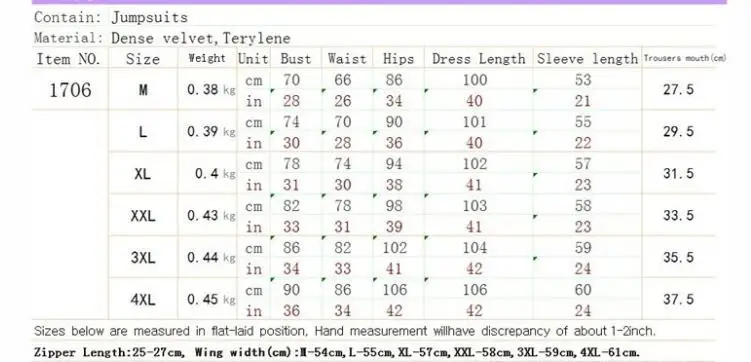Click the 'Bust' column header
The height and width of the screenshot is (362, 751).
[x=296, y=59]
